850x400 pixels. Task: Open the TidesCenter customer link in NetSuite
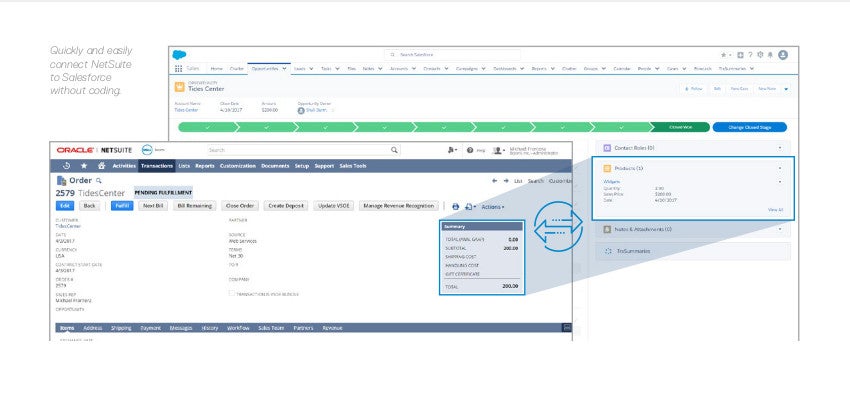click(68, 226)
